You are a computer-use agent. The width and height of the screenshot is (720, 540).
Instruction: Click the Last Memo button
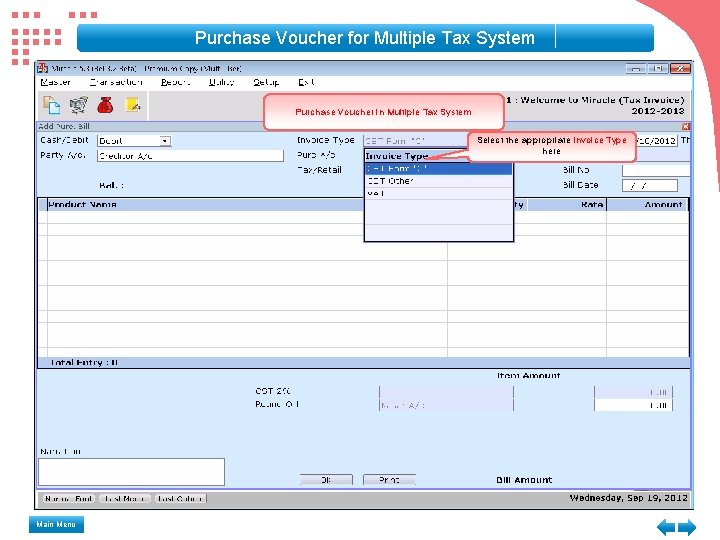[124, 498]
